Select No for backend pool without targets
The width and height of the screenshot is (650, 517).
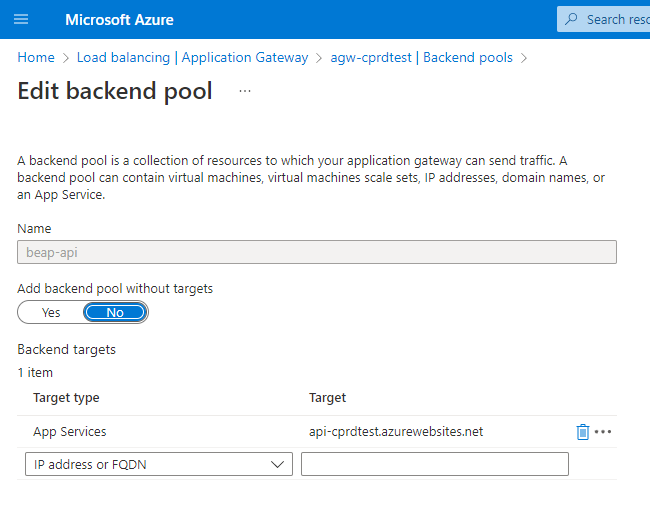click(x=115, y=313)
